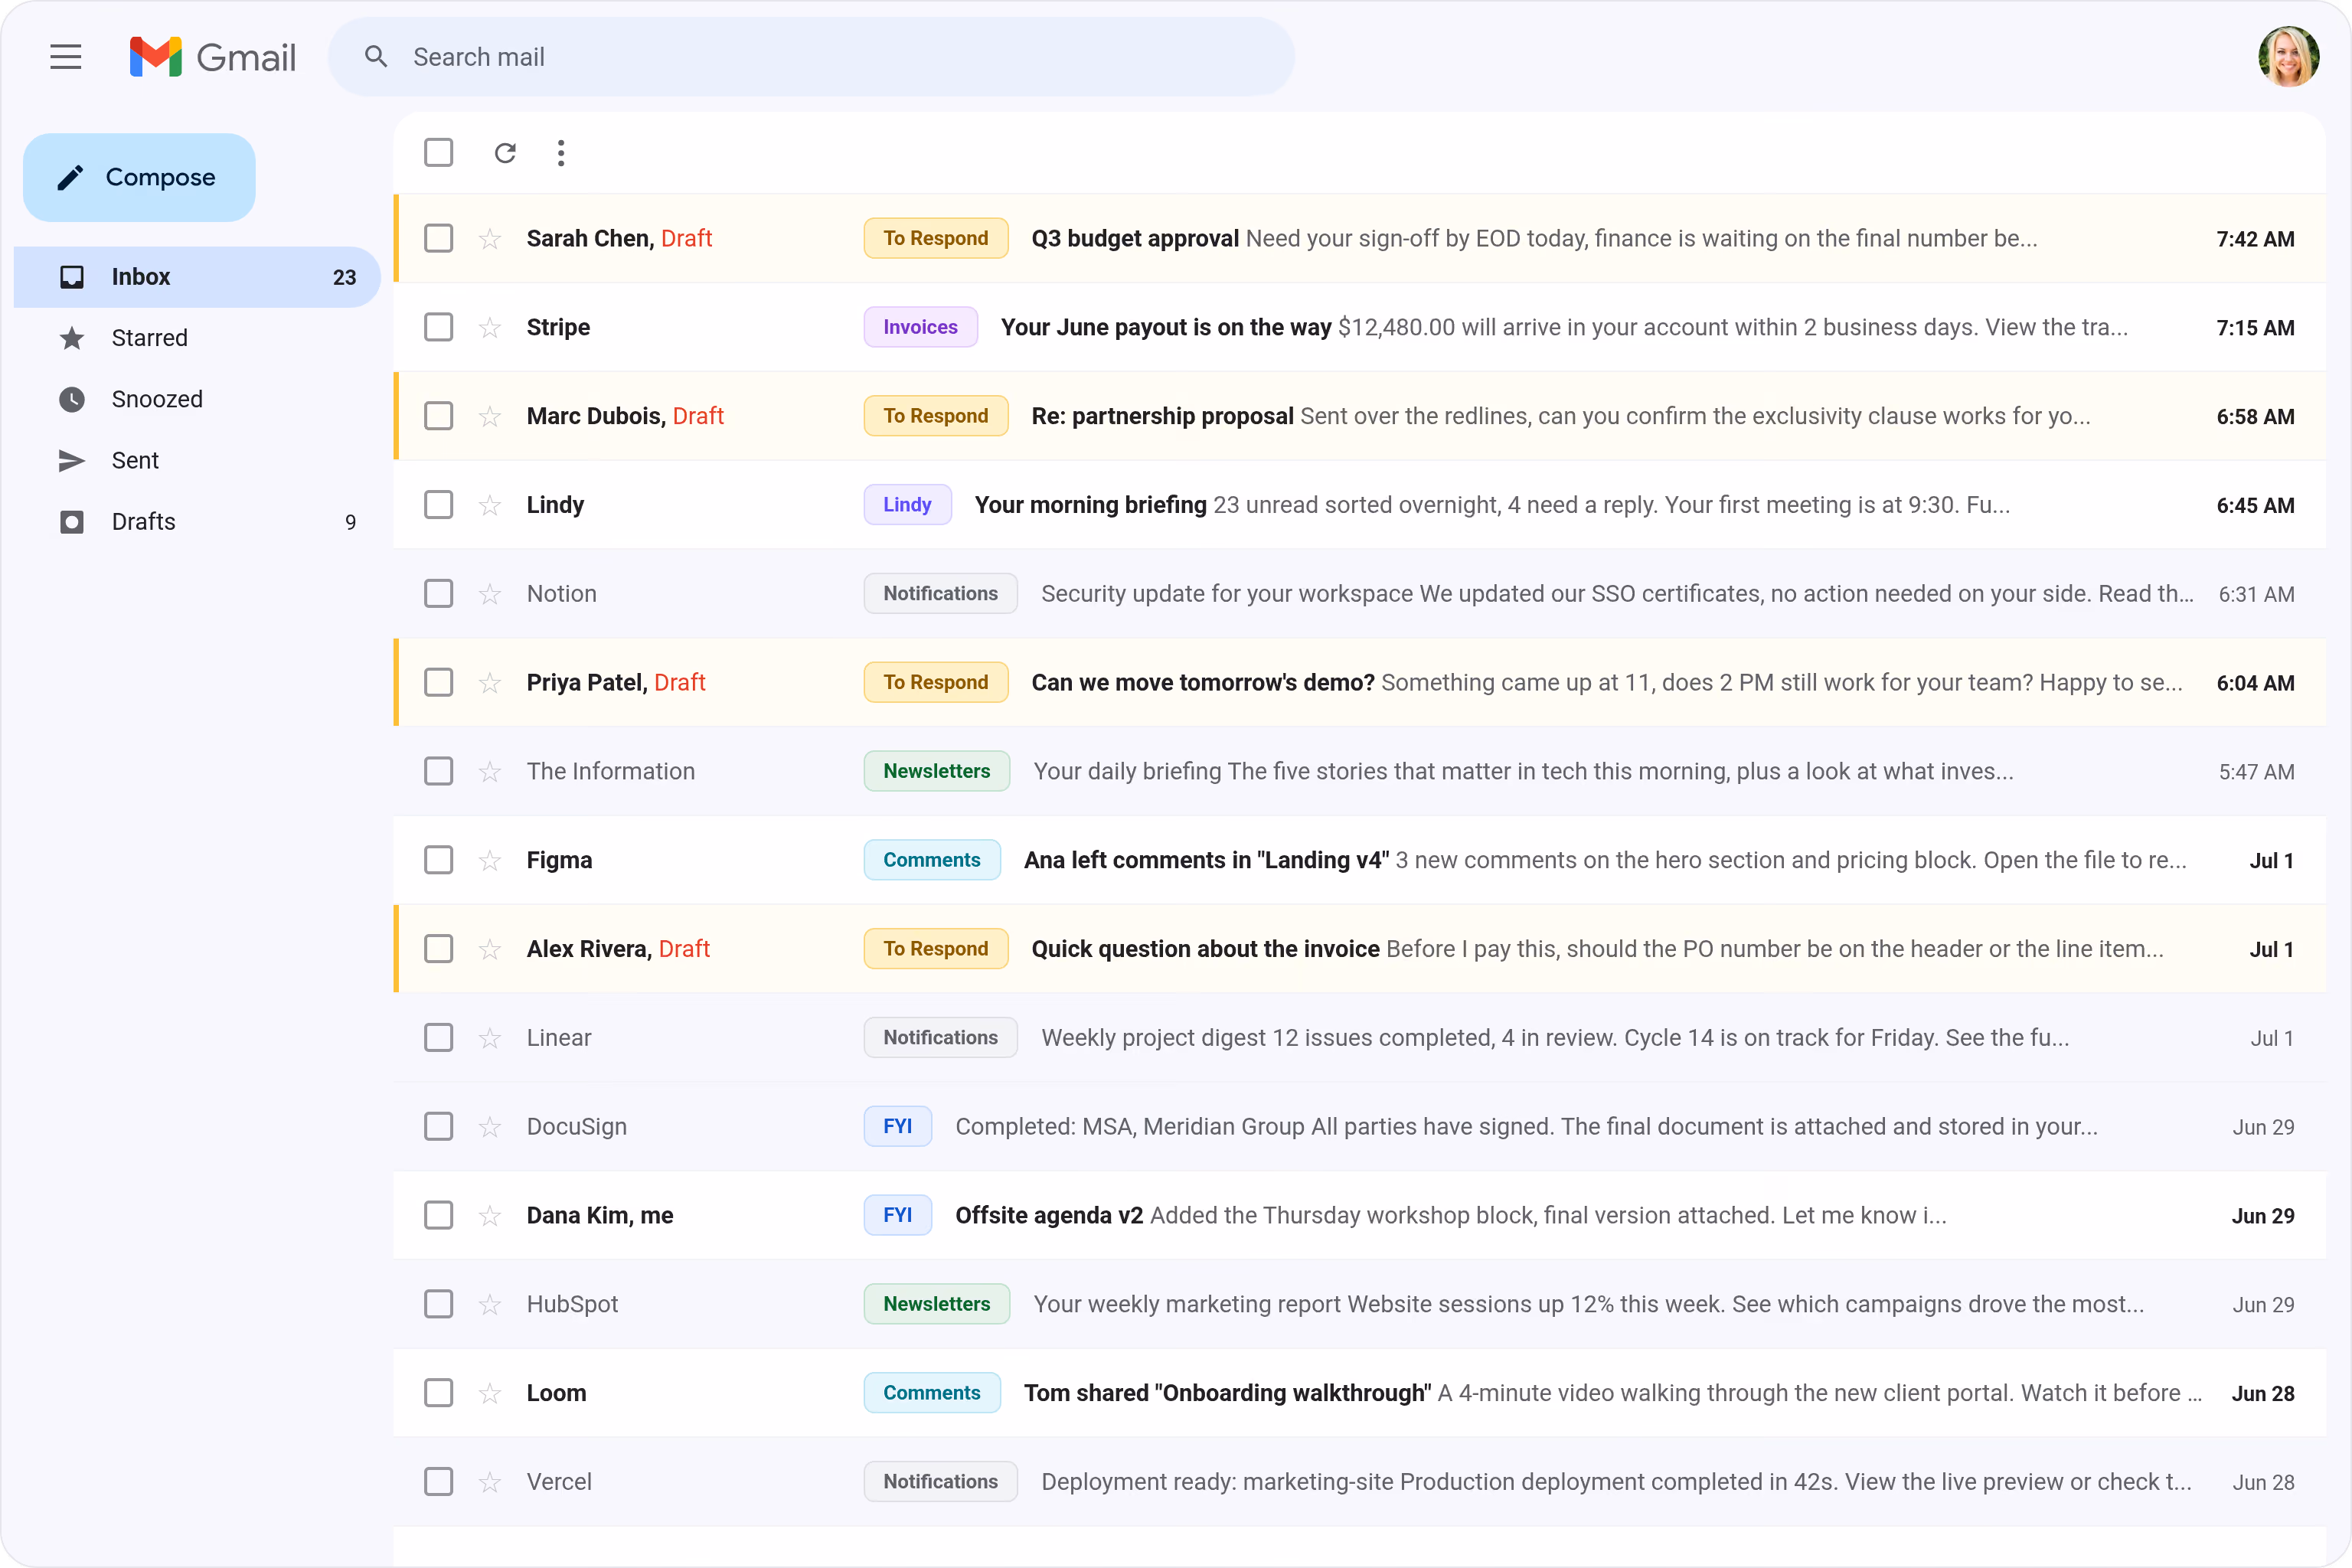Open the Inbox folder
The width and height of the screenshot is (2352, 1568).
(197, 277)
